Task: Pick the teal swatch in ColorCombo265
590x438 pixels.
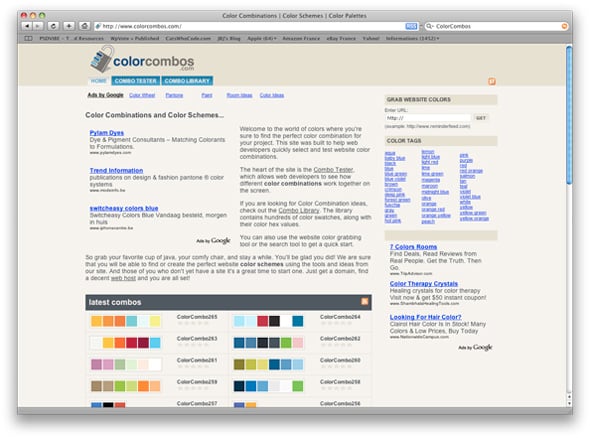Action: click(132, 321)
